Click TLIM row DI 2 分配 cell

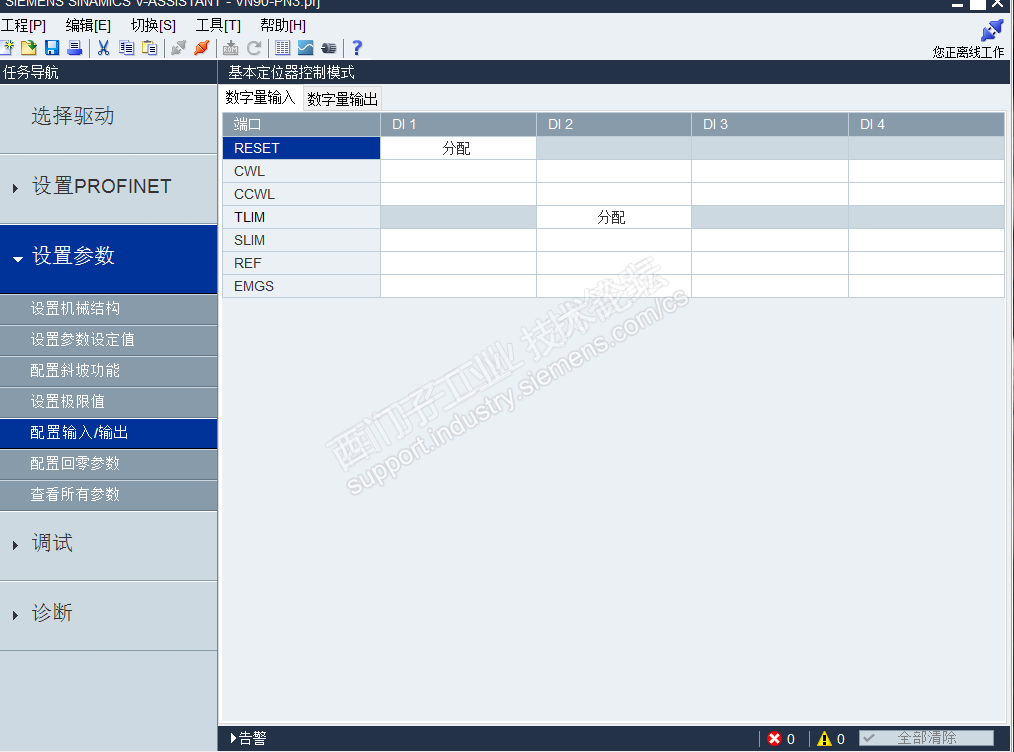click(x=614, y=217)
